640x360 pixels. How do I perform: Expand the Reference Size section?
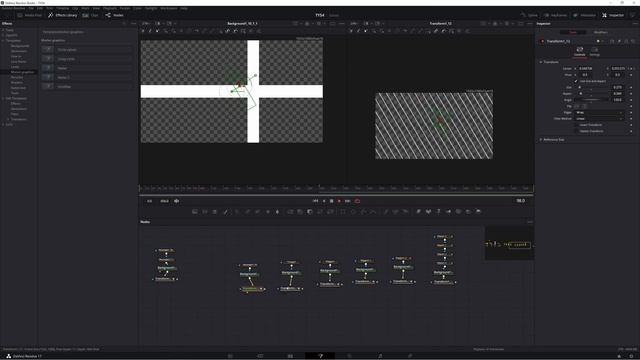point(541,140)
